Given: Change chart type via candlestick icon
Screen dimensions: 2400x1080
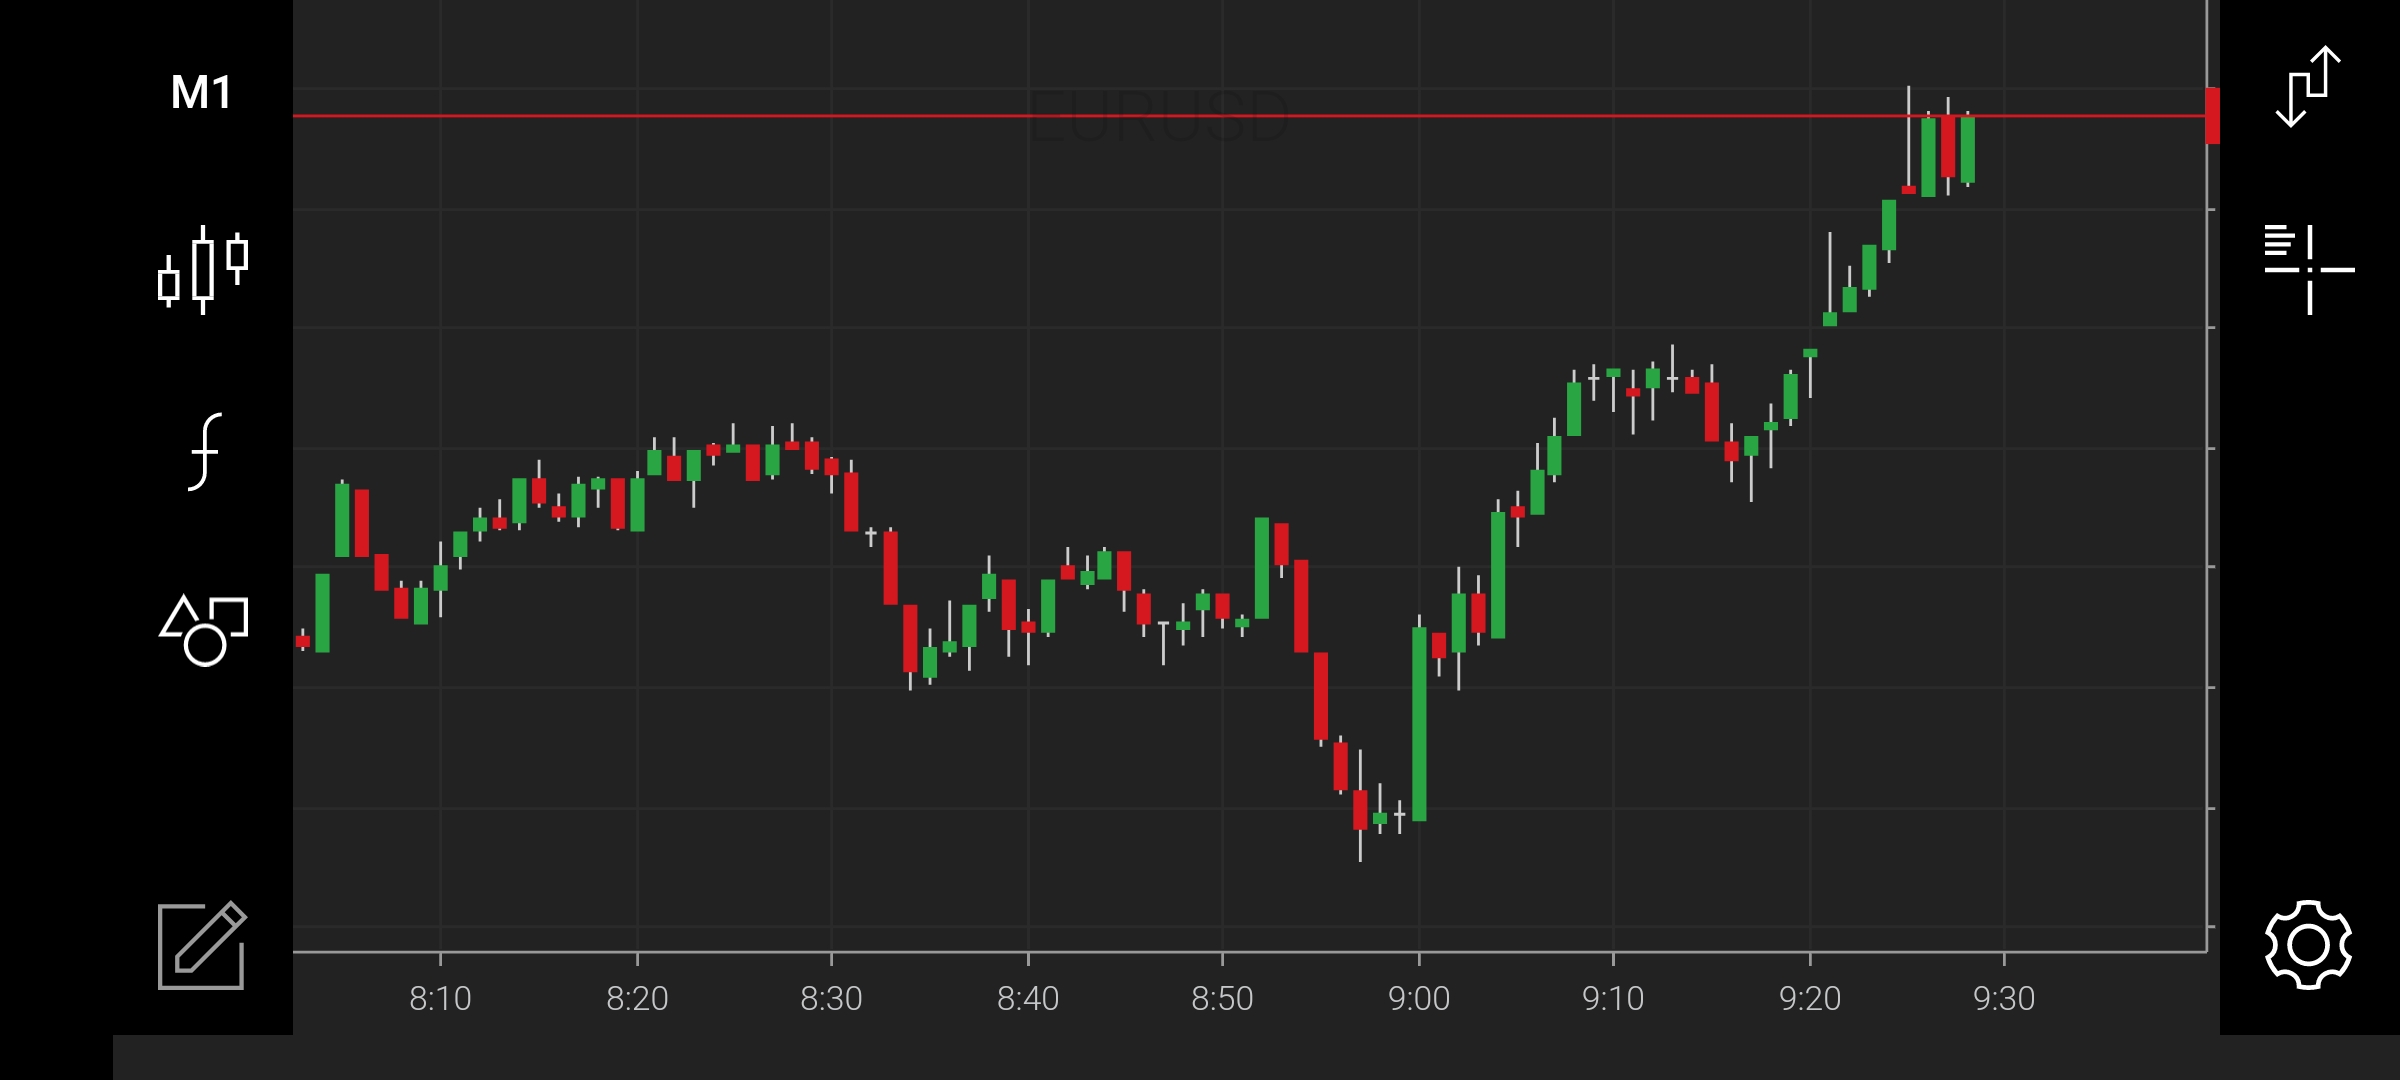Looking at the screenshot, I should pos(203,269).
